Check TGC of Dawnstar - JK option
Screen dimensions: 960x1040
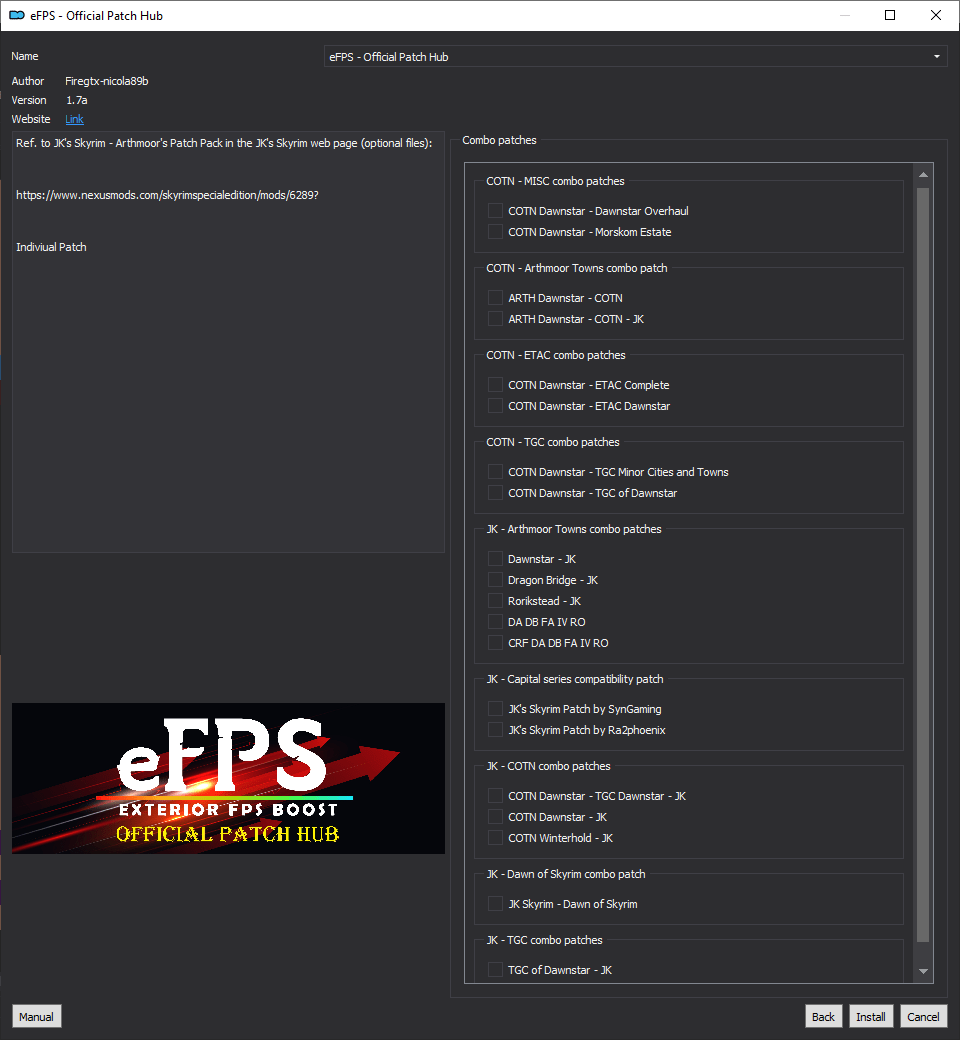(495, 970)
